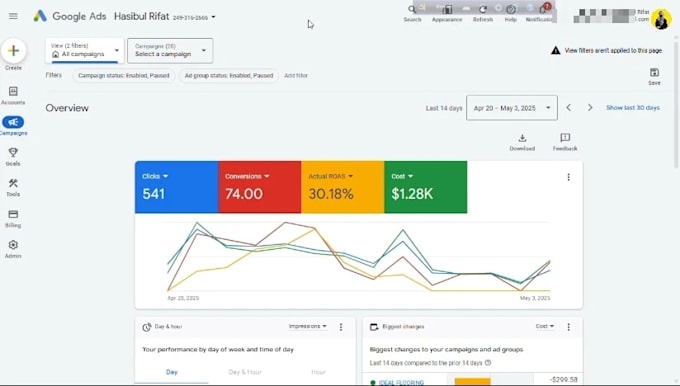Screen dimensions: 680x386
Task: Click the green Cost scorecard tile
Action: click(425, 187)
